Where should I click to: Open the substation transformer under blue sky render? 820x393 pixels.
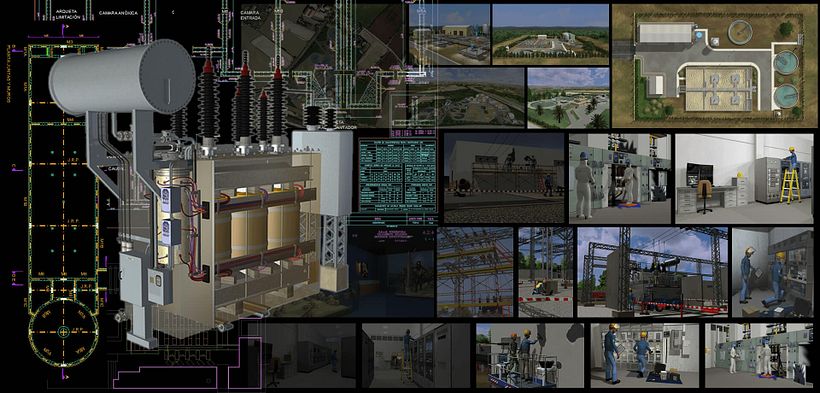coord(653,272)
